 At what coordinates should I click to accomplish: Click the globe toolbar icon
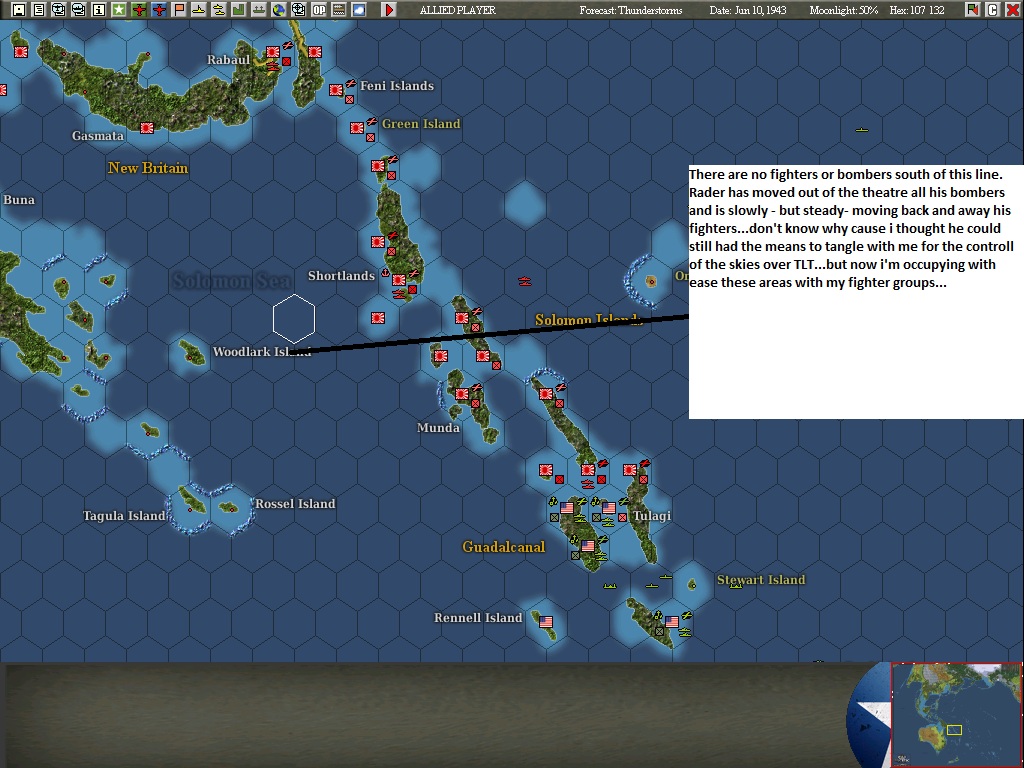click(x=279, y=10)
